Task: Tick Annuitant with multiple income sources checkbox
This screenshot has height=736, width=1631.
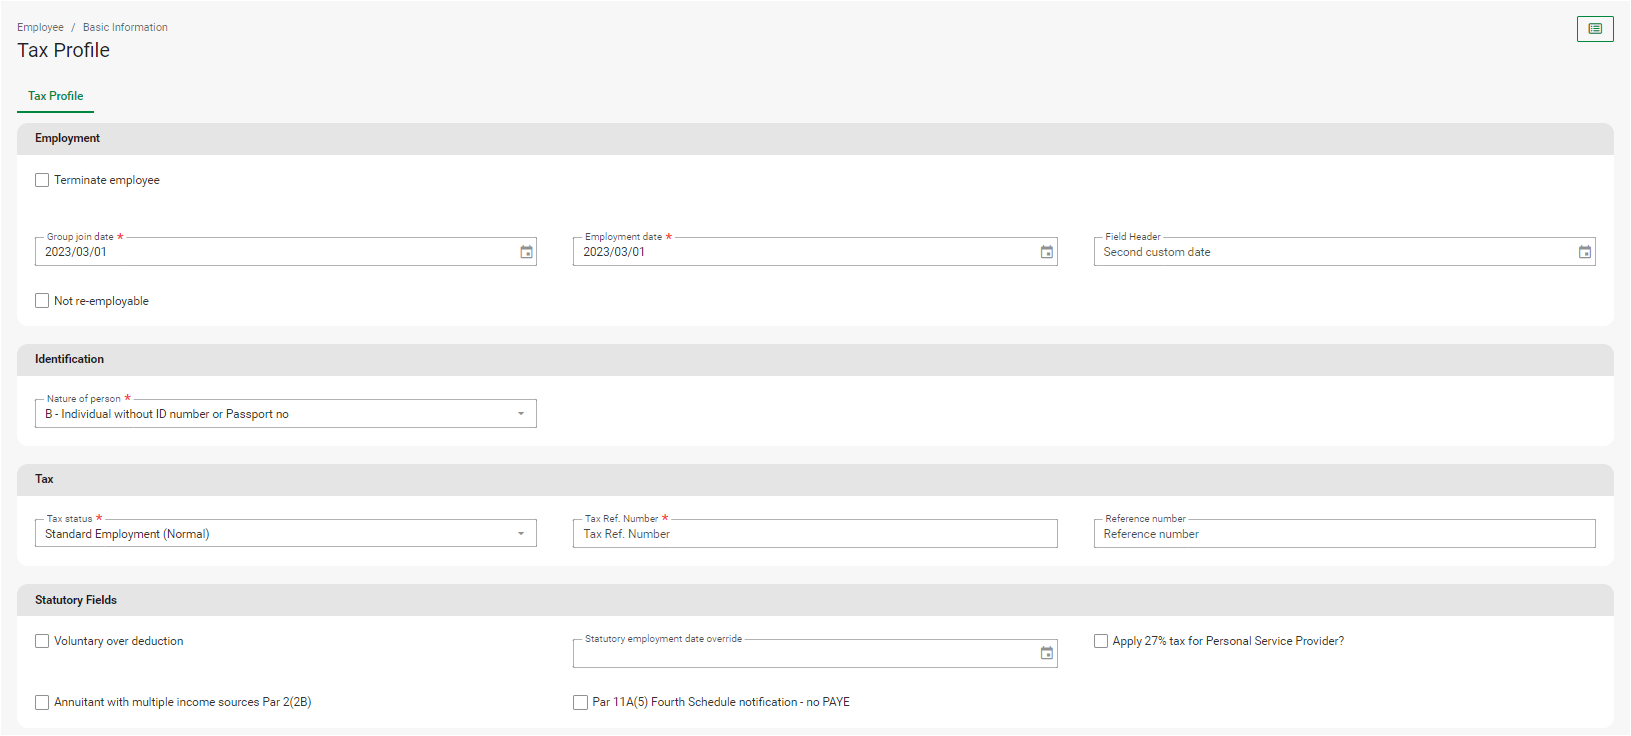Action: tap(42, 702)
